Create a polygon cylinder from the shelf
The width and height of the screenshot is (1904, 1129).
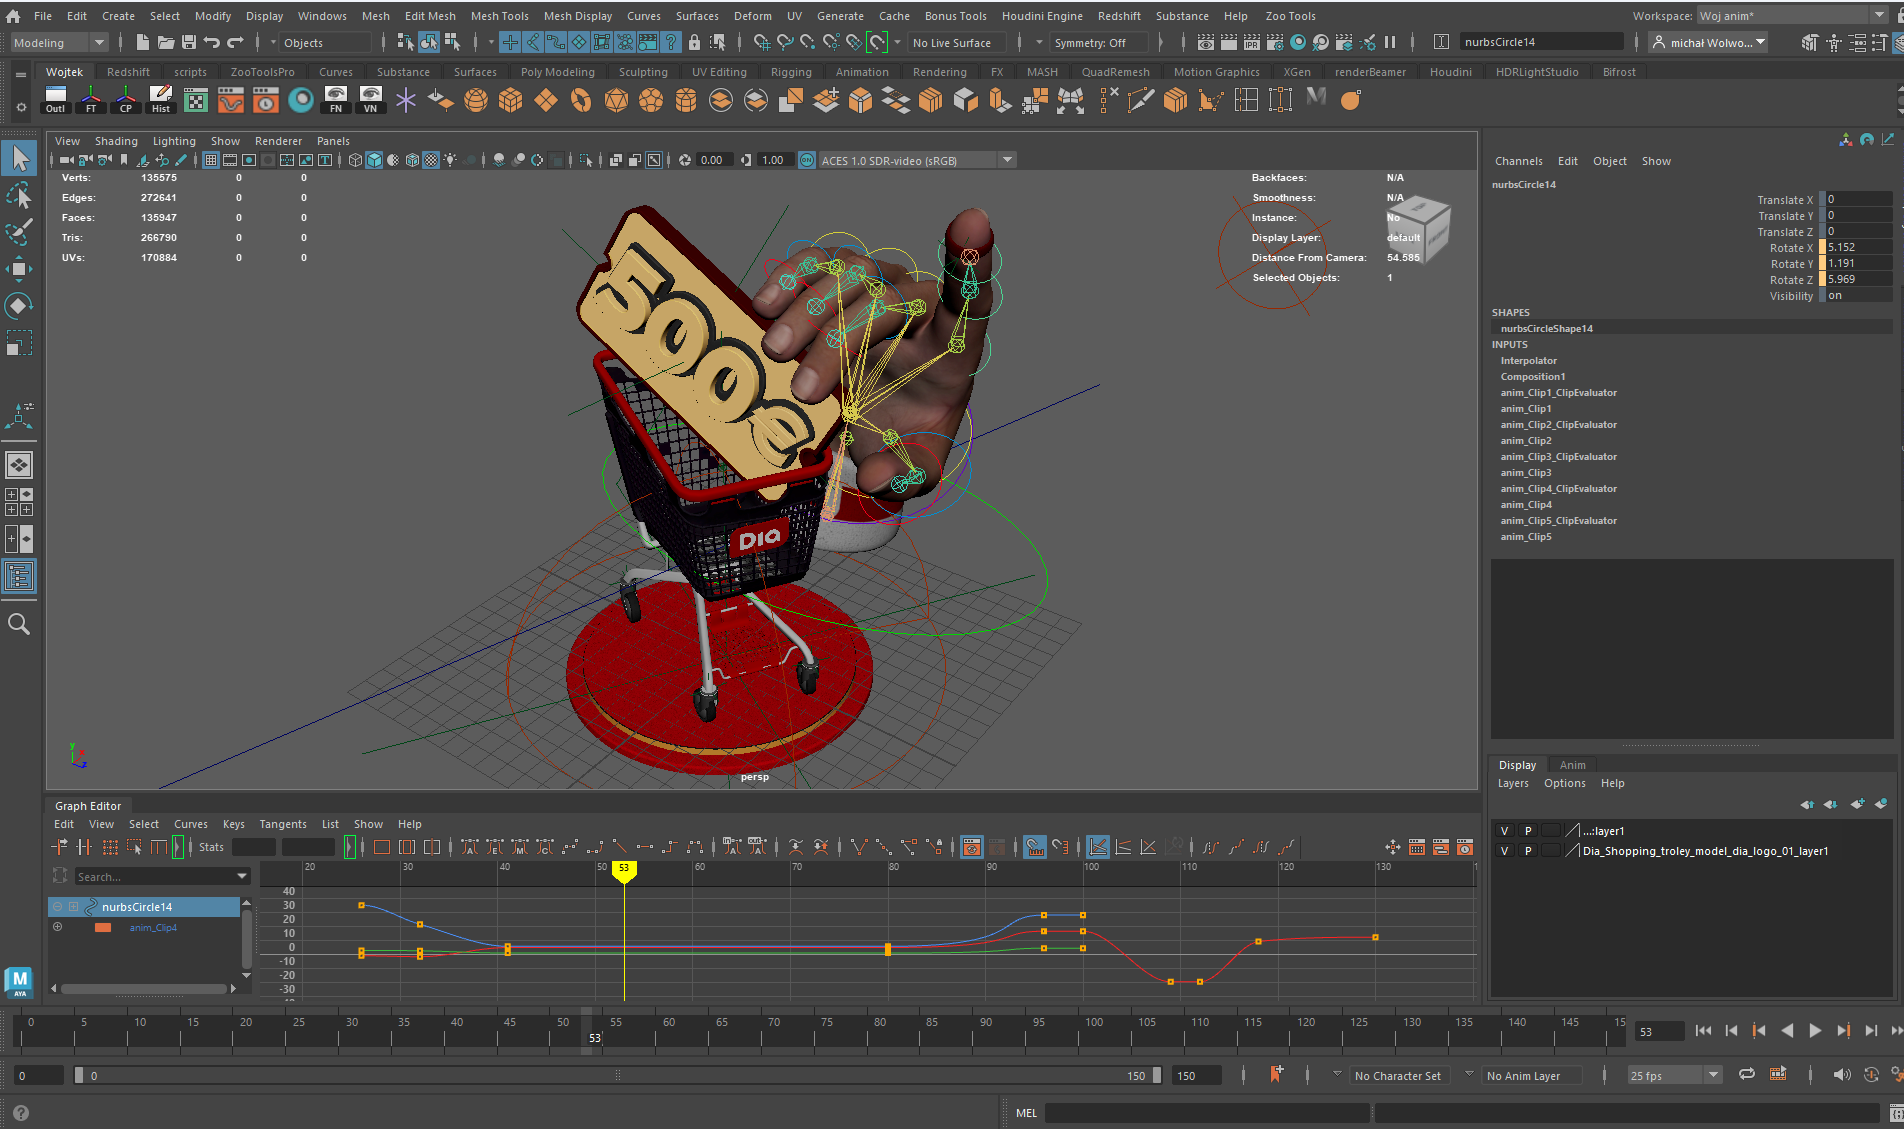tap(686, 100)
